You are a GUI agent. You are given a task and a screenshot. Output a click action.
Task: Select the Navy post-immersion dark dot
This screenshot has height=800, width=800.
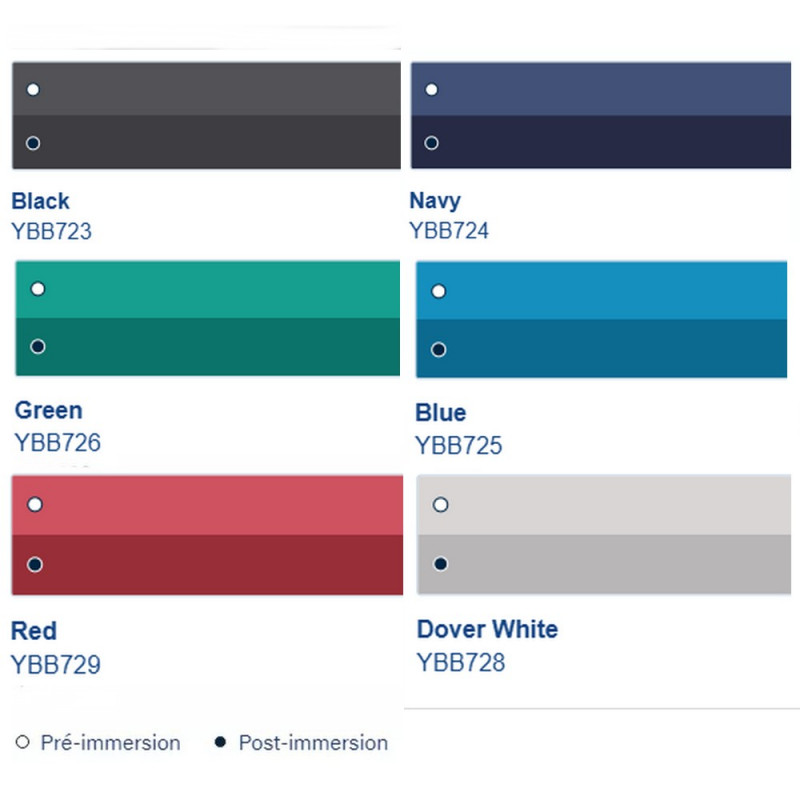click(x=432, y=143)
